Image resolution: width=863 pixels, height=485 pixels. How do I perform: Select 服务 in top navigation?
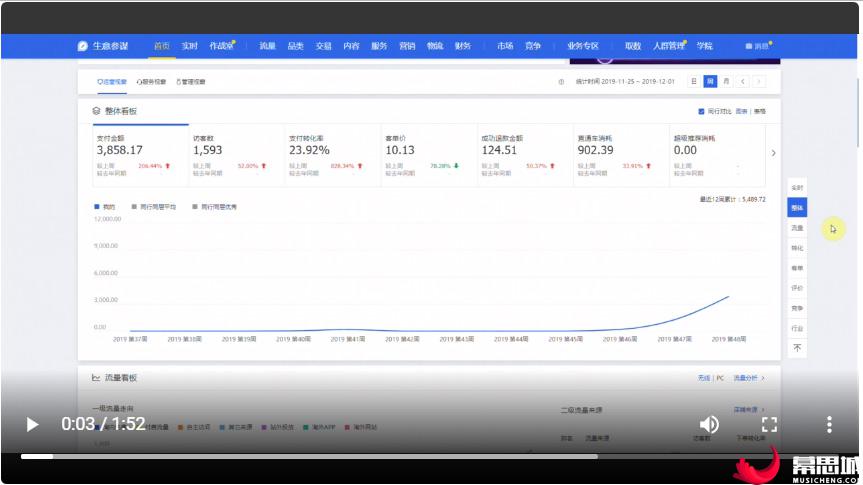[379, 46]
